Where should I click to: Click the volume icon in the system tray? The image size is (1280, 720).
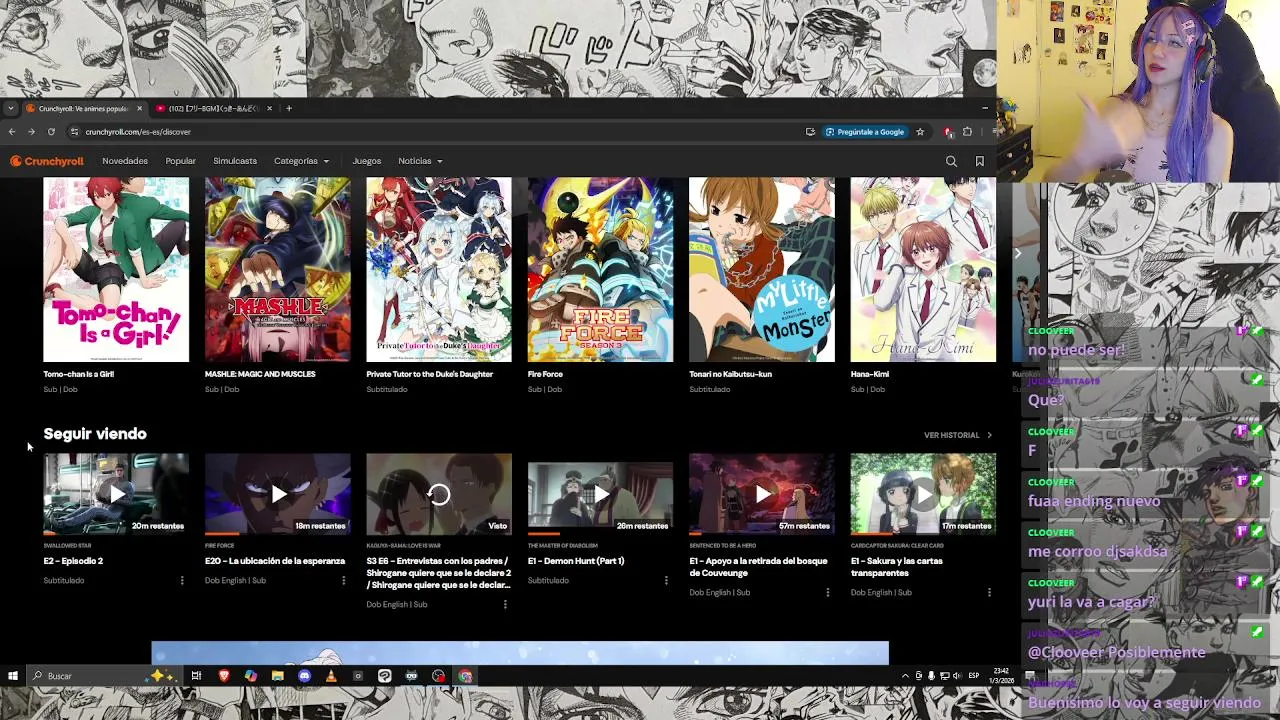[956, 676]
